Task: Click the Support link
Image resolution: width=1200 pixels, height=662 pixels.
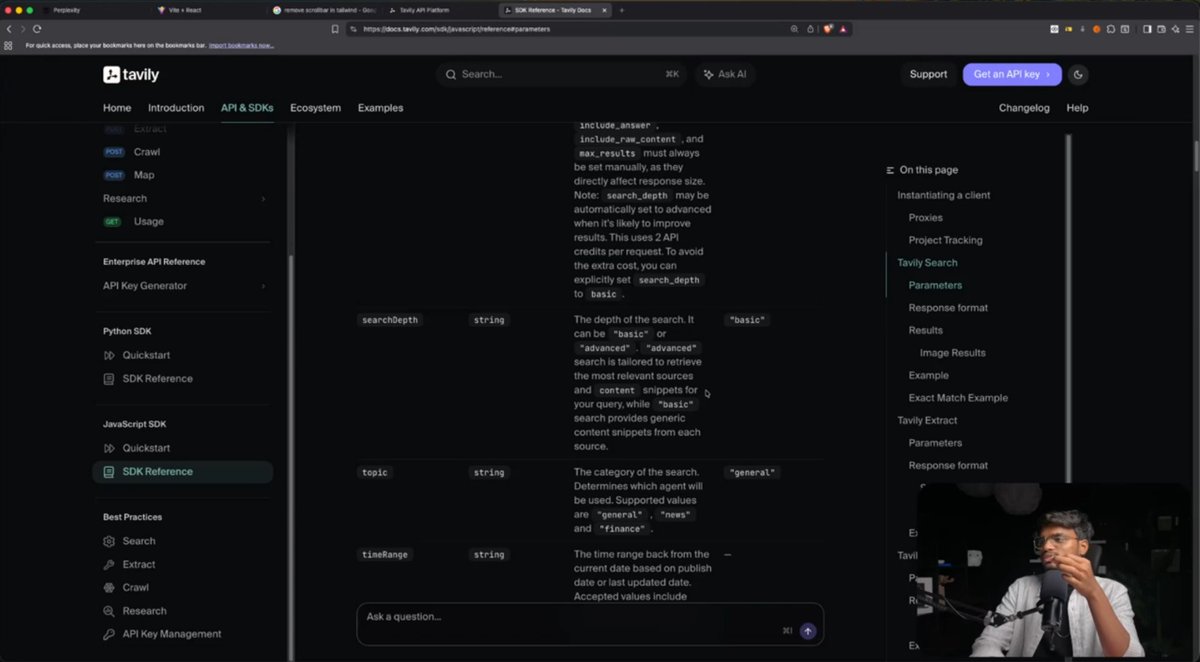Action: (928, 74)
